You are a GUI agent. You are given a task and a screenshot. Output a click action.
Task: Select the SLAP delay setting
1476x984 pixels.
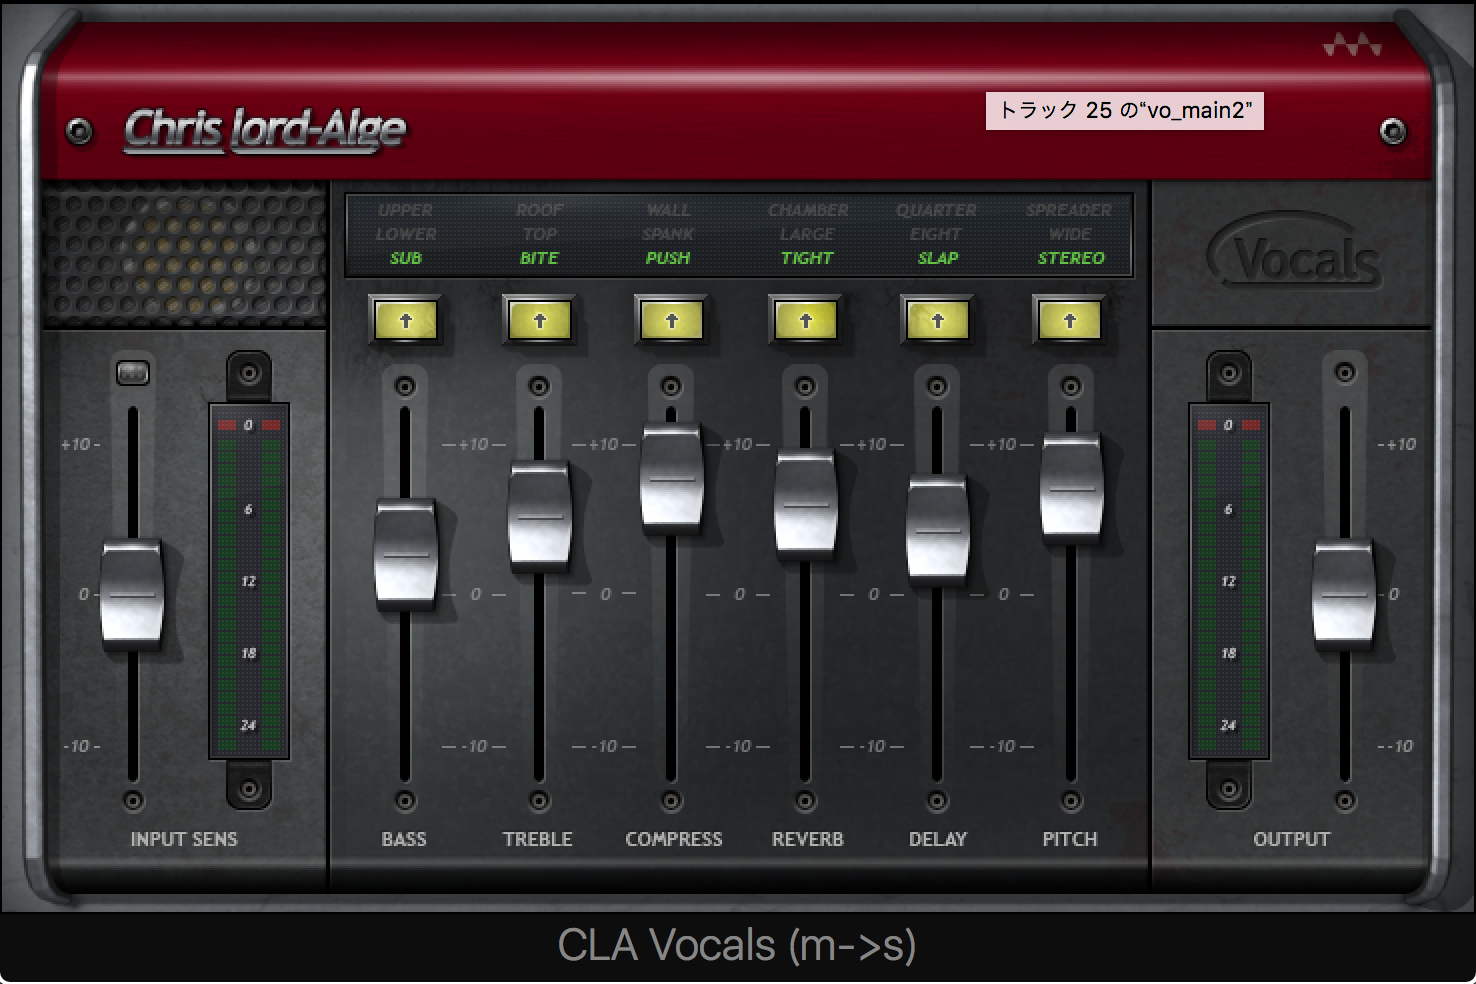[936, 258]
